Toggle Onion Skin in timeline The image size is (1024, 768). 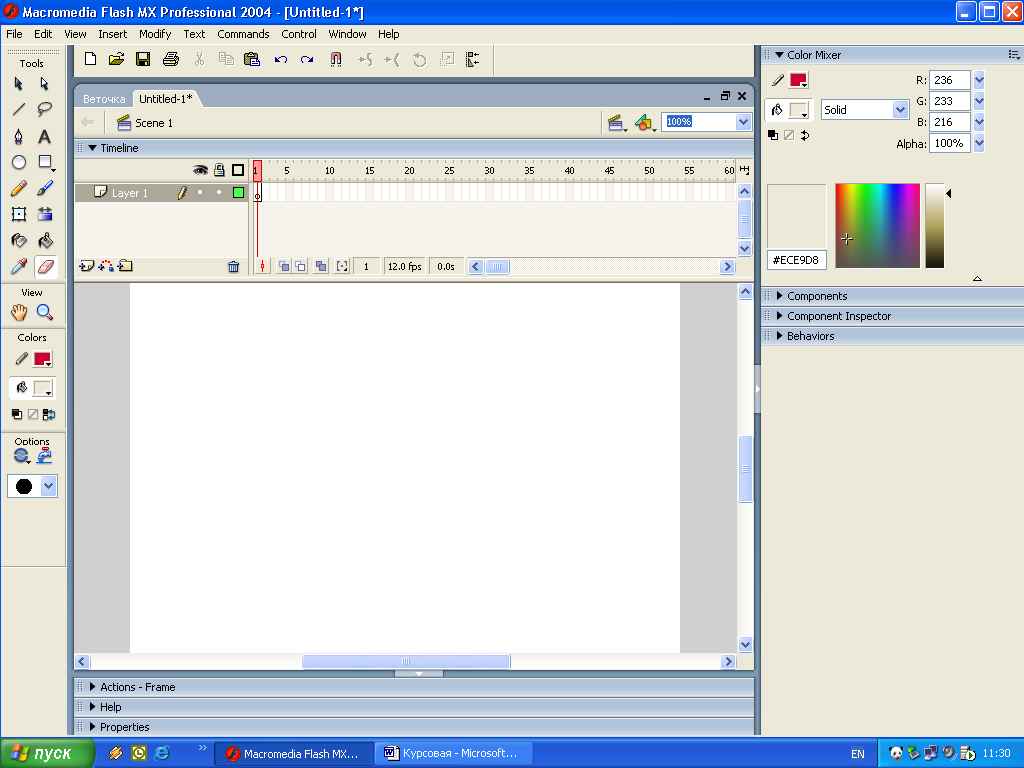(x=283, y=266)
